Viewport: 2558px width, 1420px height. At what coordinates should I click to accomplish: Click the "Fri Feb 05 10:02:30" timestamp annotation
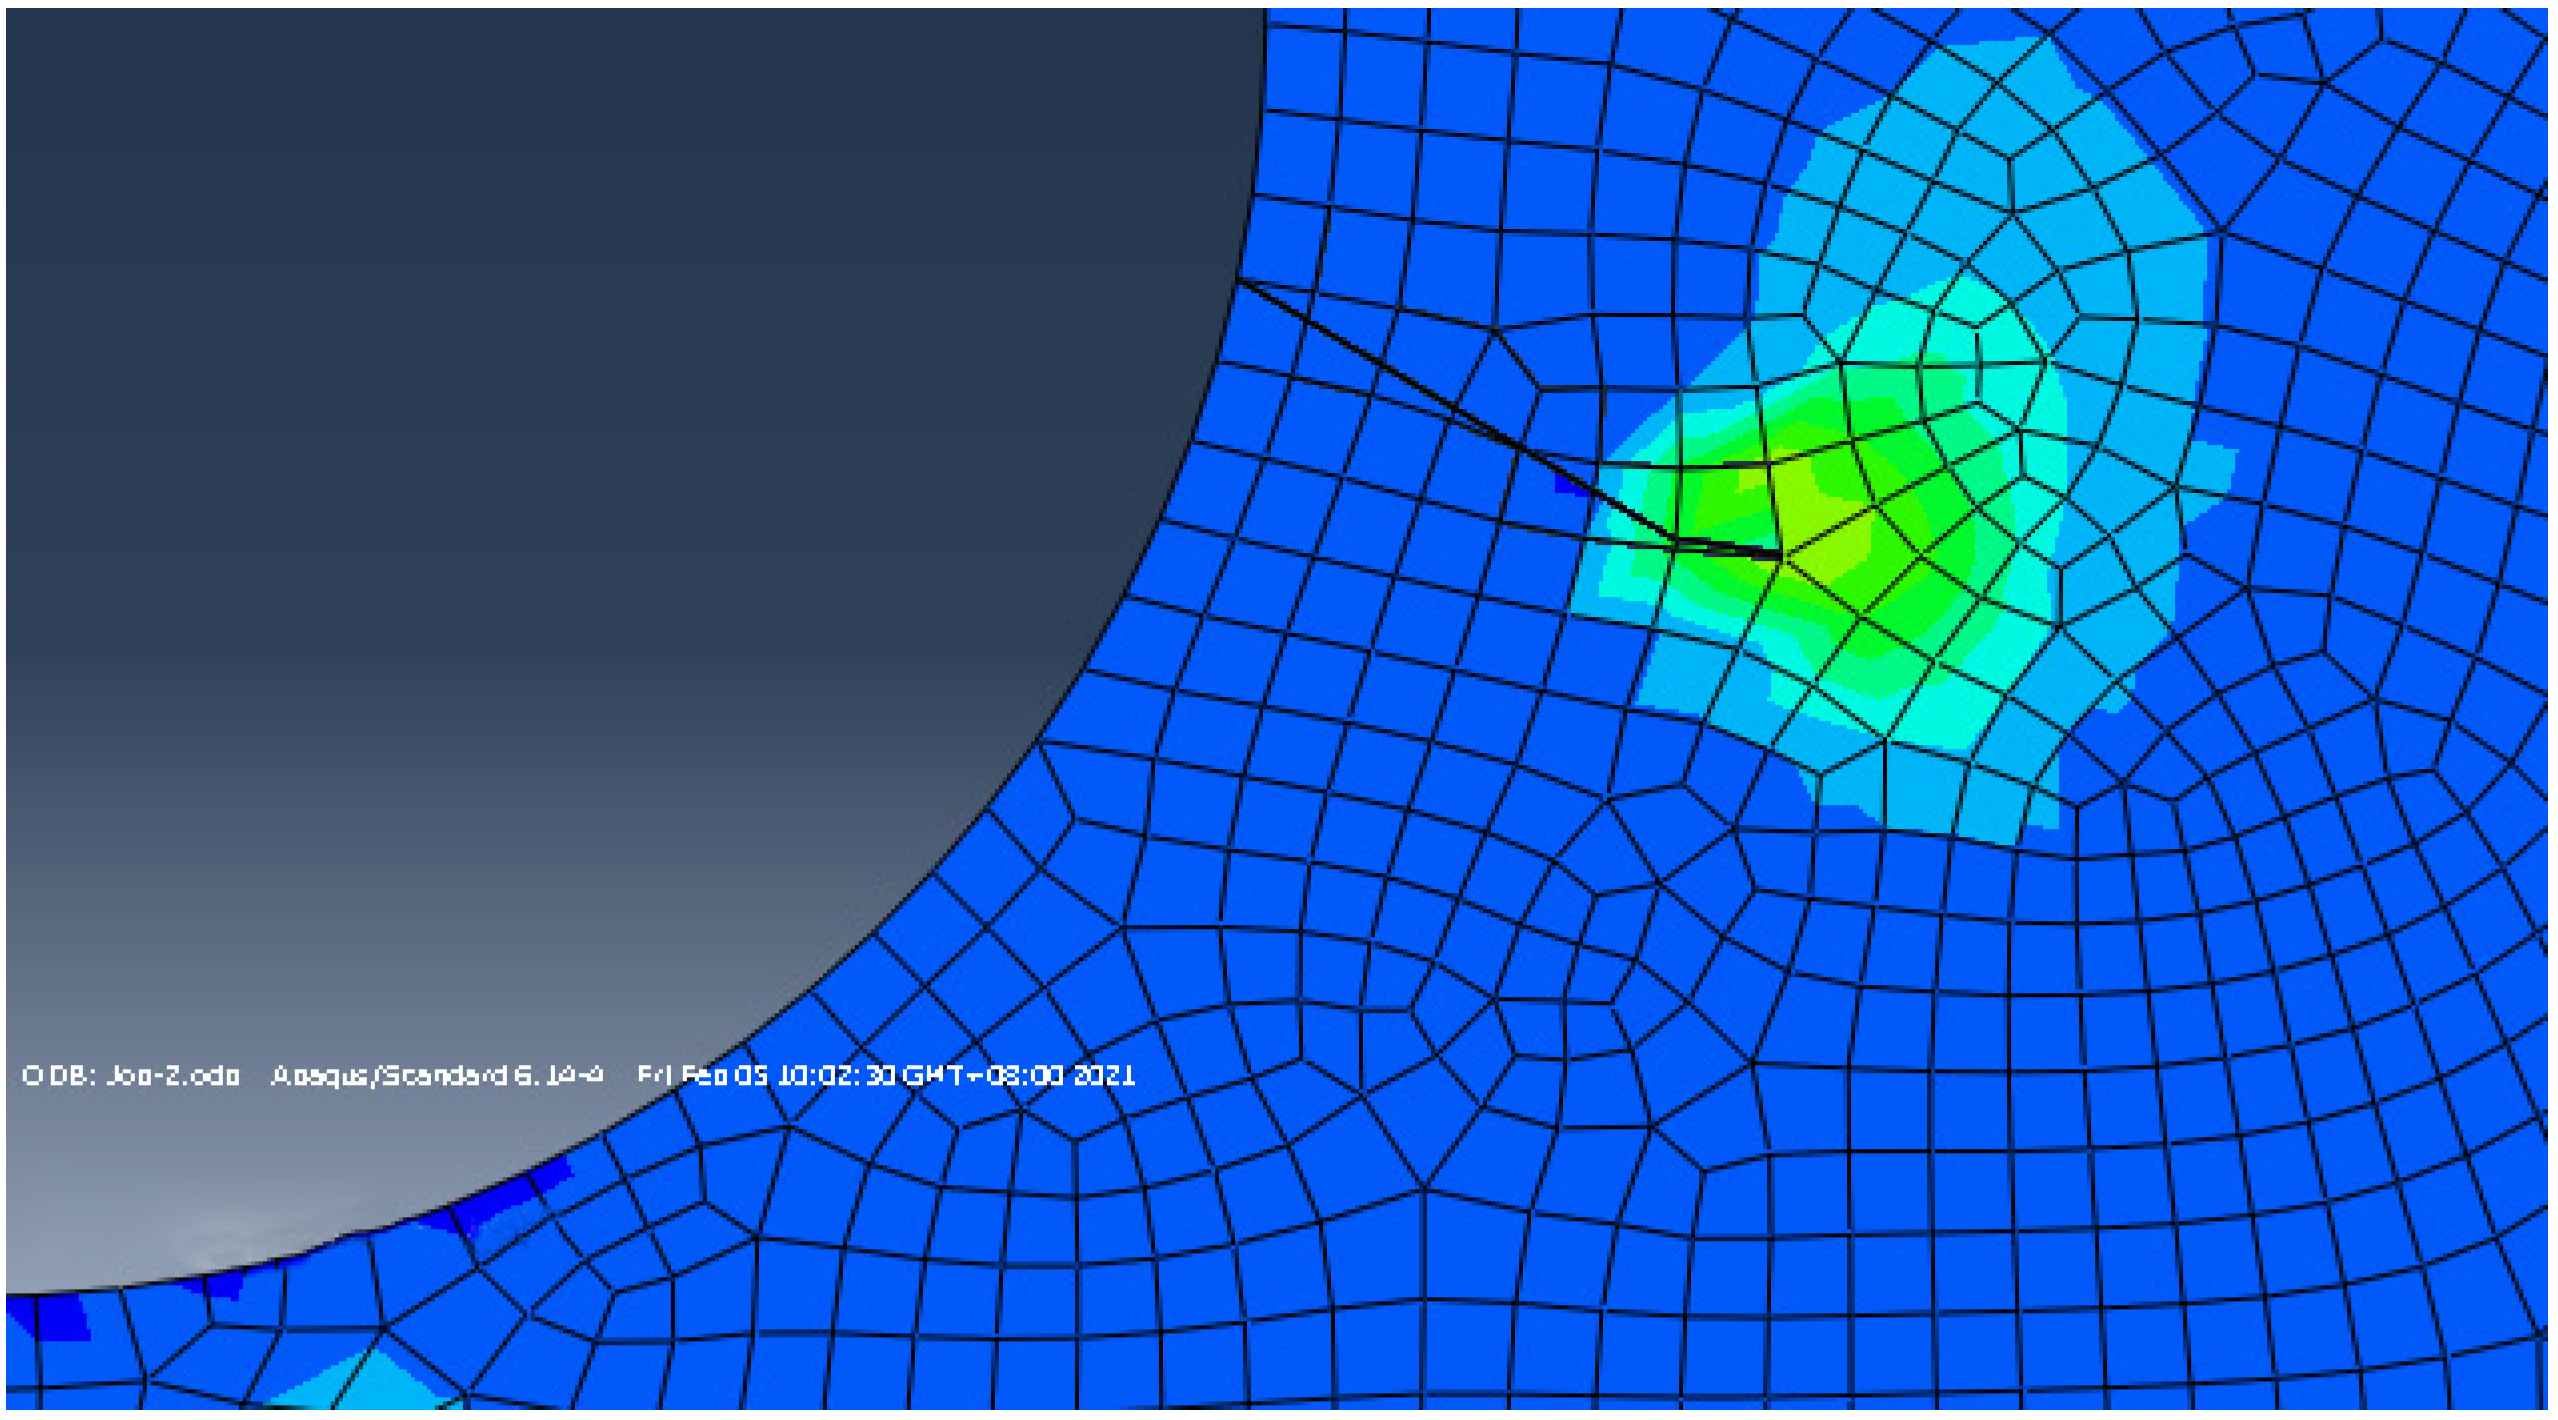[767, 1076]
